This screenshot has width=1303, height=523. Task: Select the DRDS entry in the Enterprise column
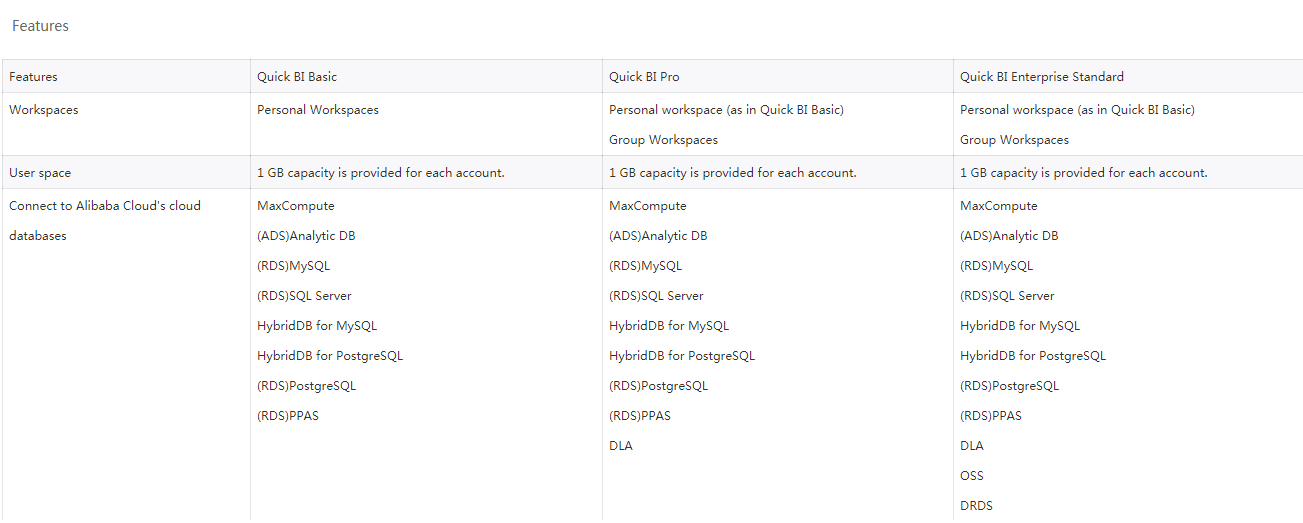click(976, 506)
